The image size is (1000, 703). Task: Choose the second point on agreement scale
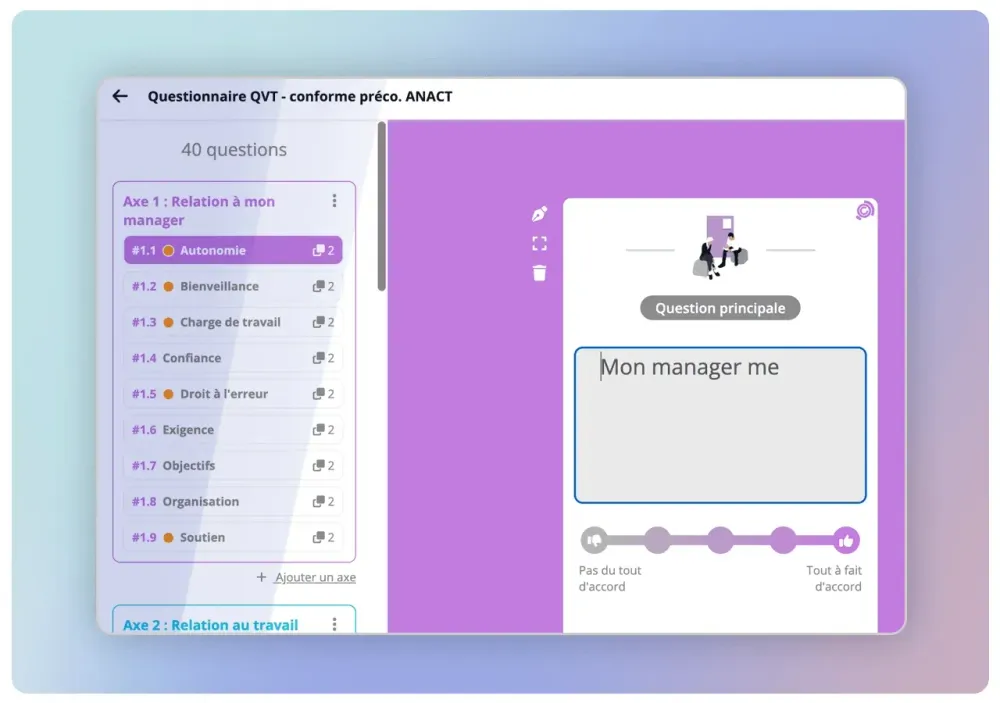[x=658, y=540]
